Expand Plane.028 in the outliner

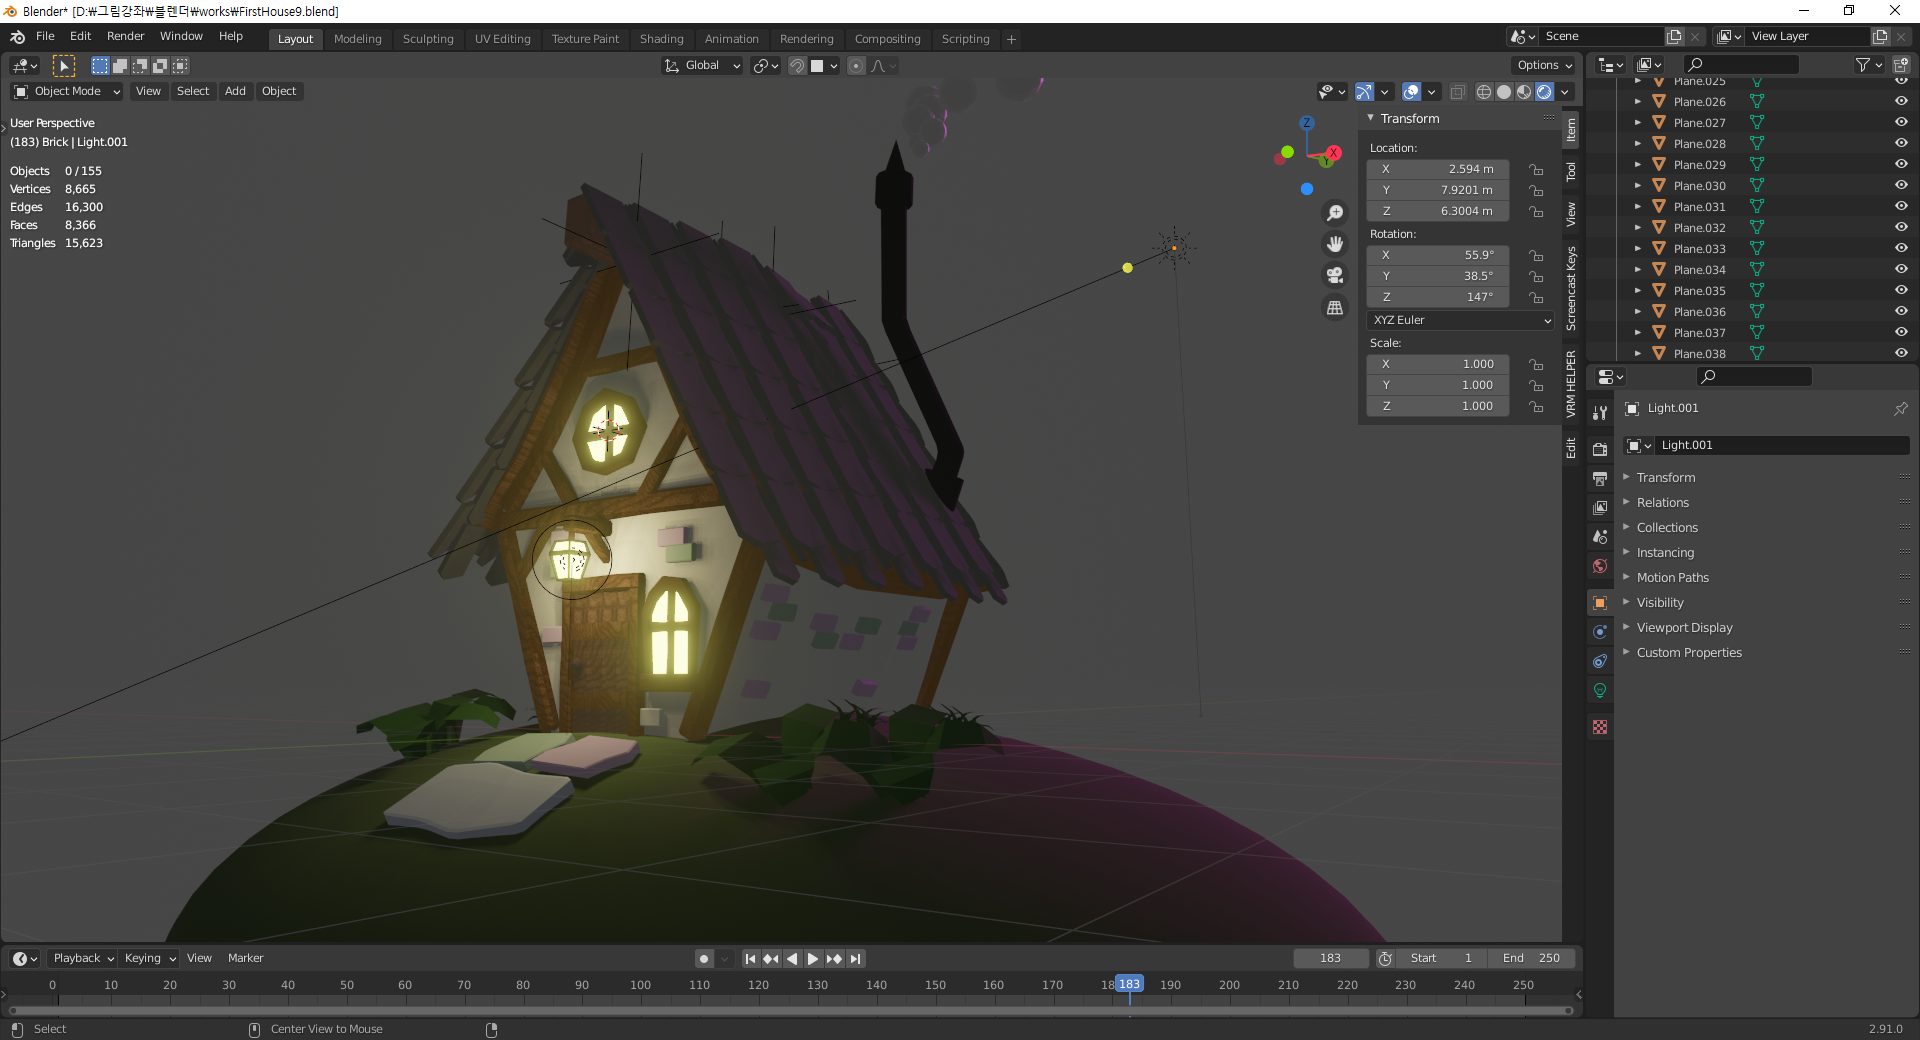pyautogui.click(x=1637, y=143)
